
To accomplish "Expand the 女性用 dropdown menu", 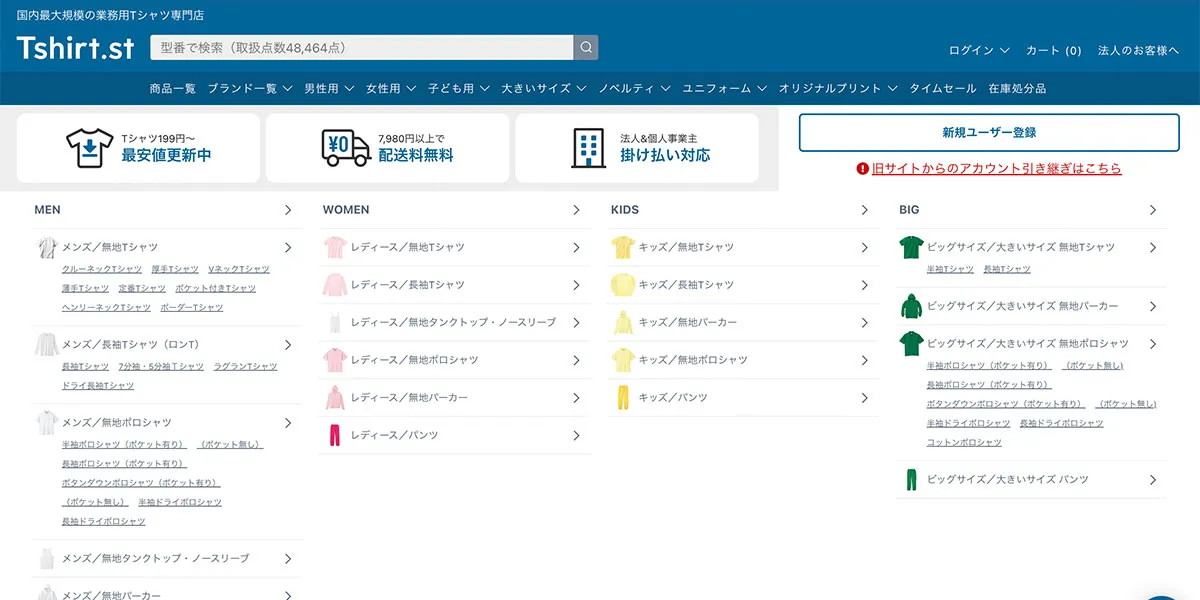I will [x=391, y=88].
